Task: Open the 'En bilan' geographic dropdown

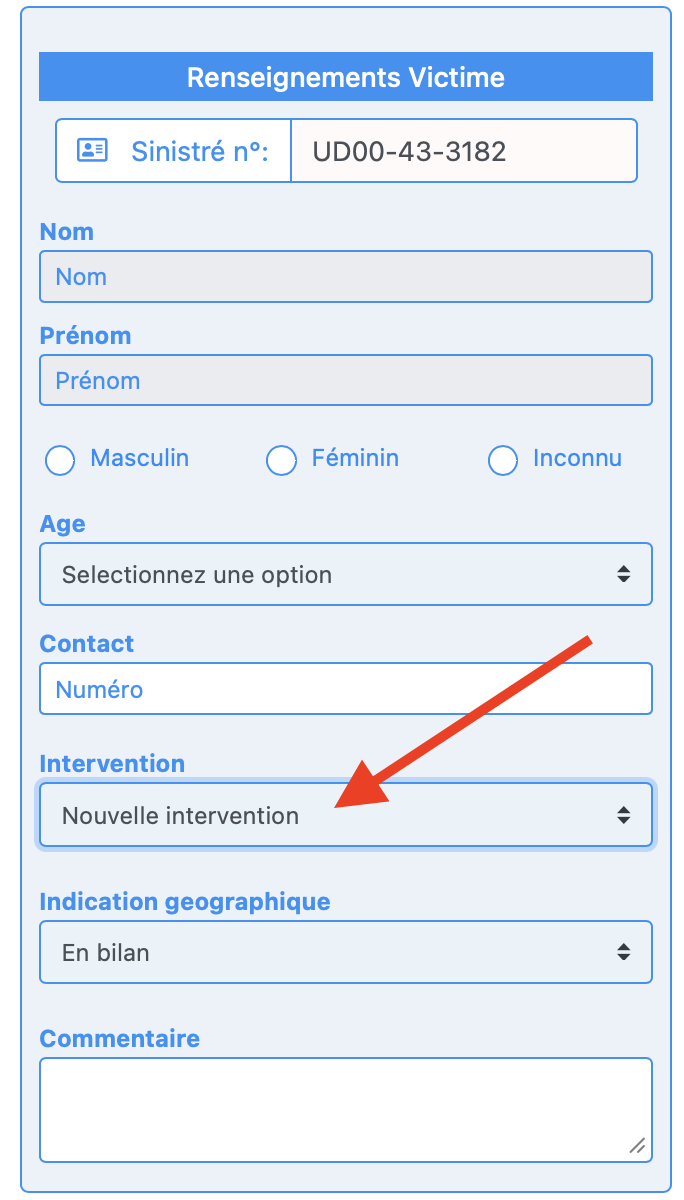Action: (345, 953)
